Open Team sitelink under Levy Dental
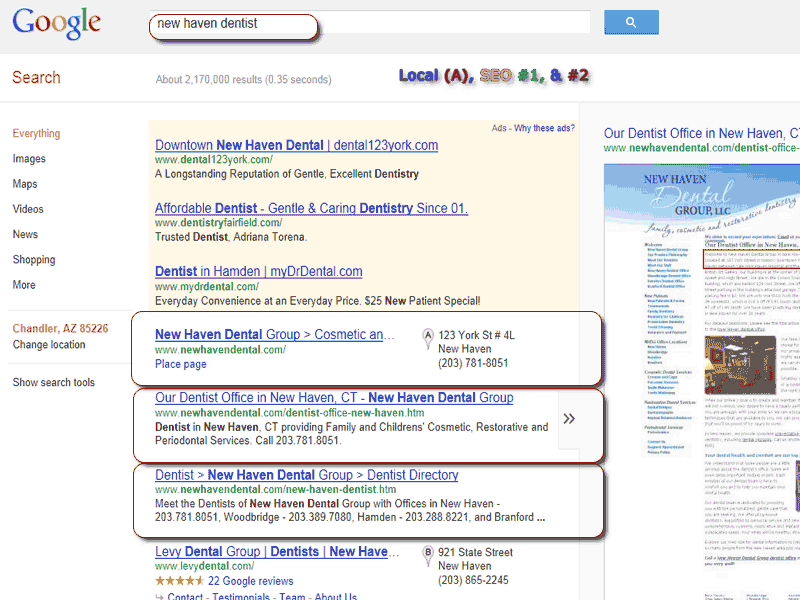800x600 pixels. [x=292, y=596]
